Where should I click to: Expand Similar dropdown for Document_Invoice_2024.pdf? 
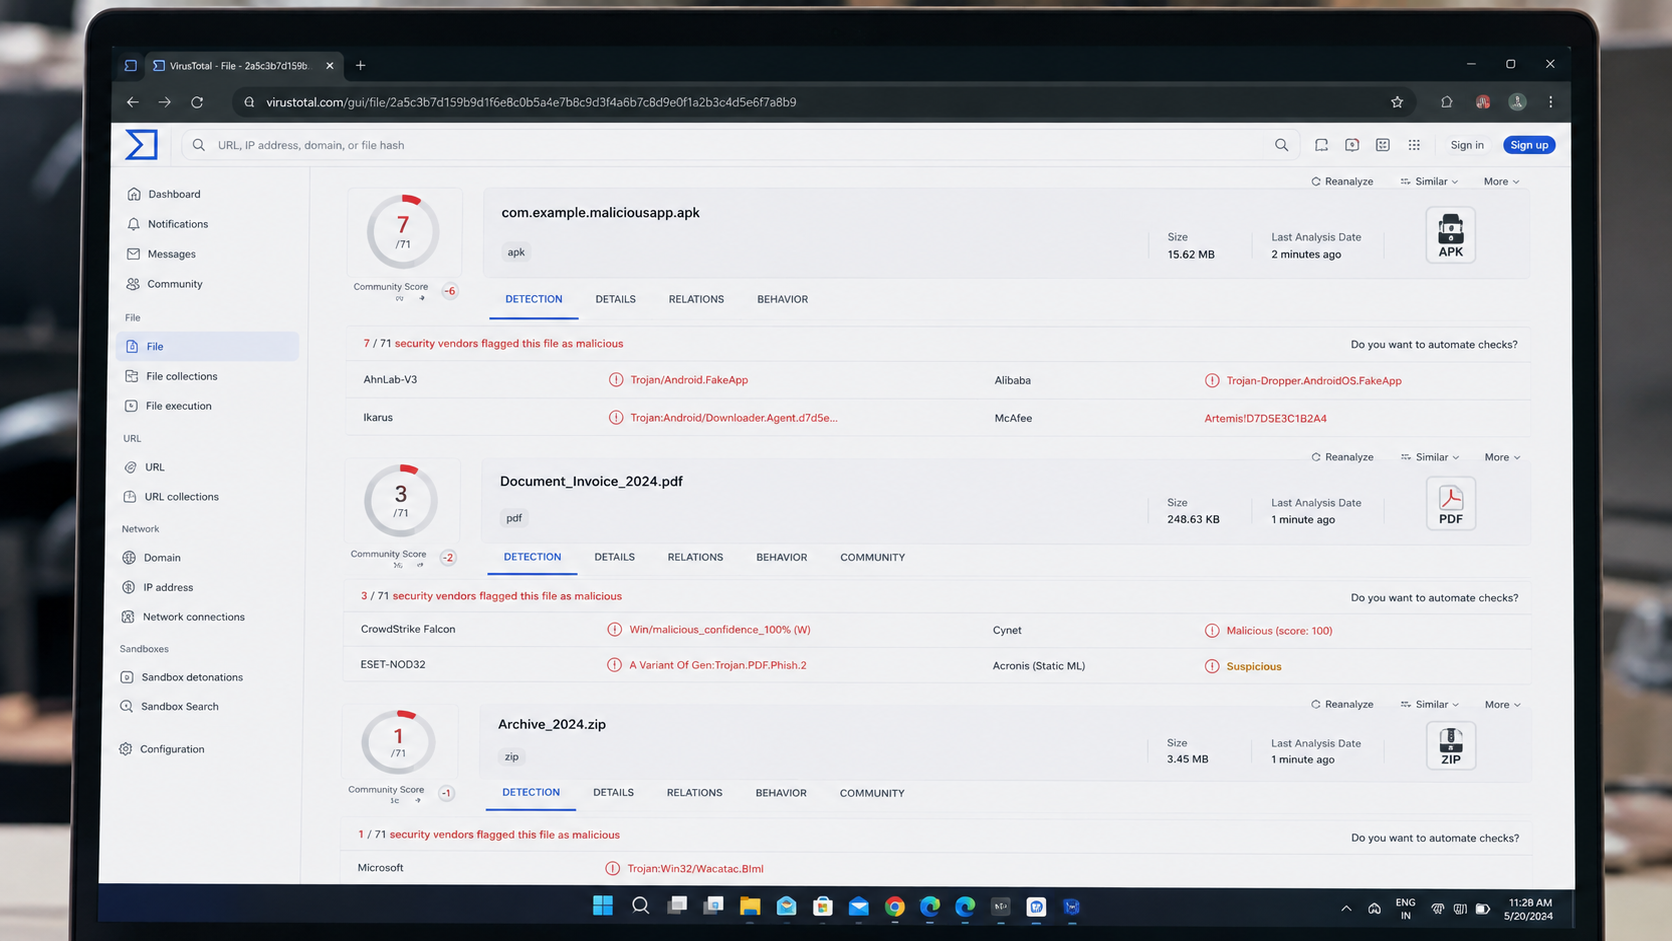point(1430,457)
